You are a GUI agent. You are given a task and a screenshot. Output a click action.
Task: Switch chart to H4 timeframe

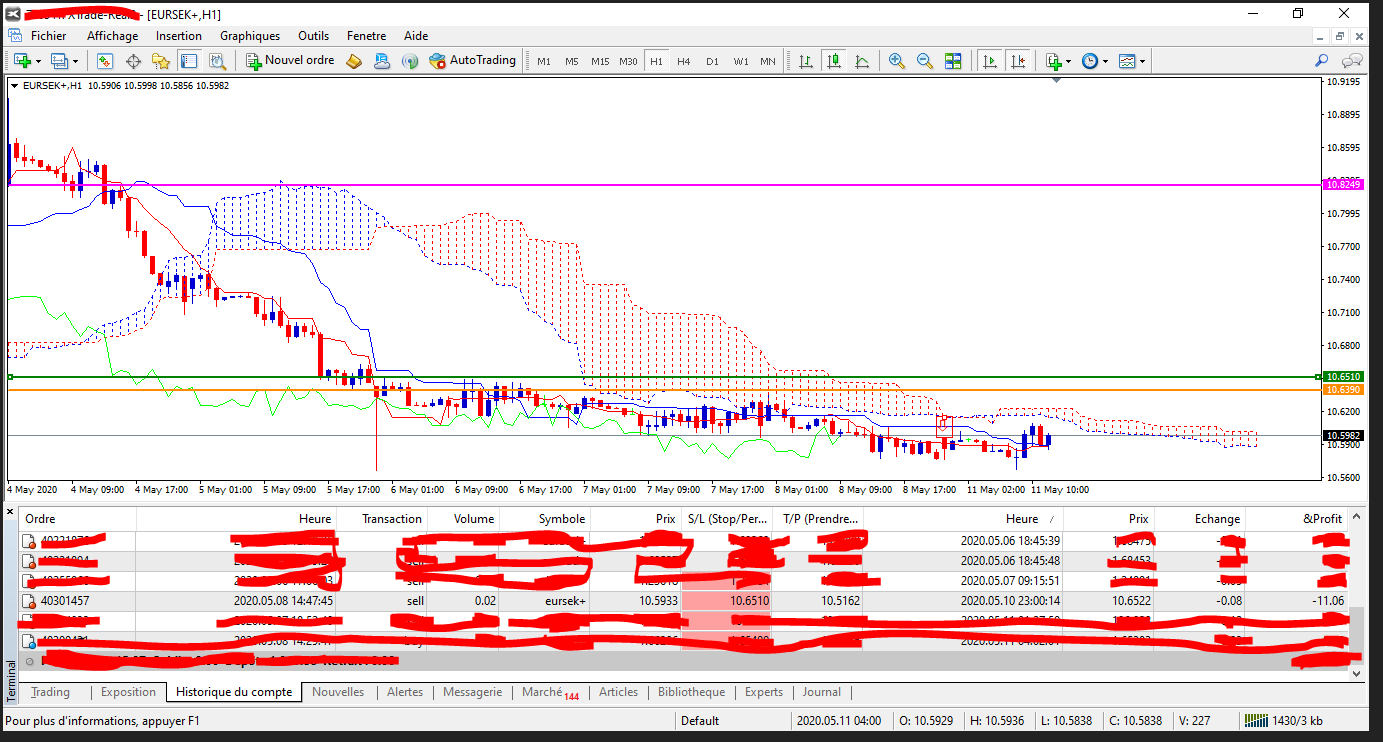(x=684, y=61)
